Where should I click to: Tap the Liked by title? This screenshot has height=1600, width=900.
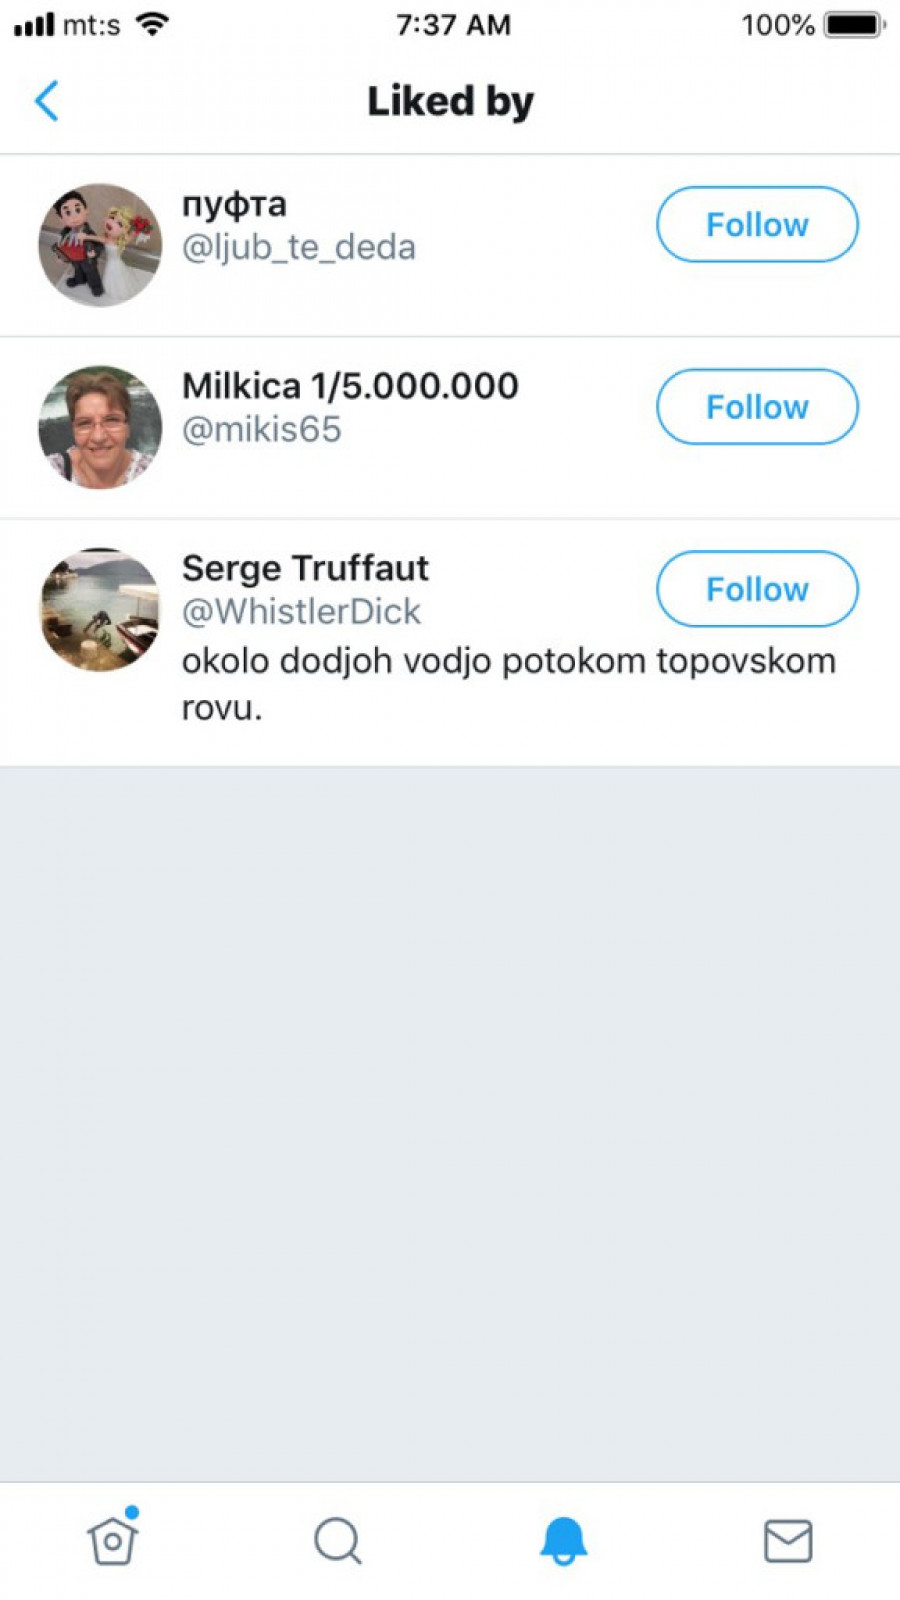pos(450,101)
